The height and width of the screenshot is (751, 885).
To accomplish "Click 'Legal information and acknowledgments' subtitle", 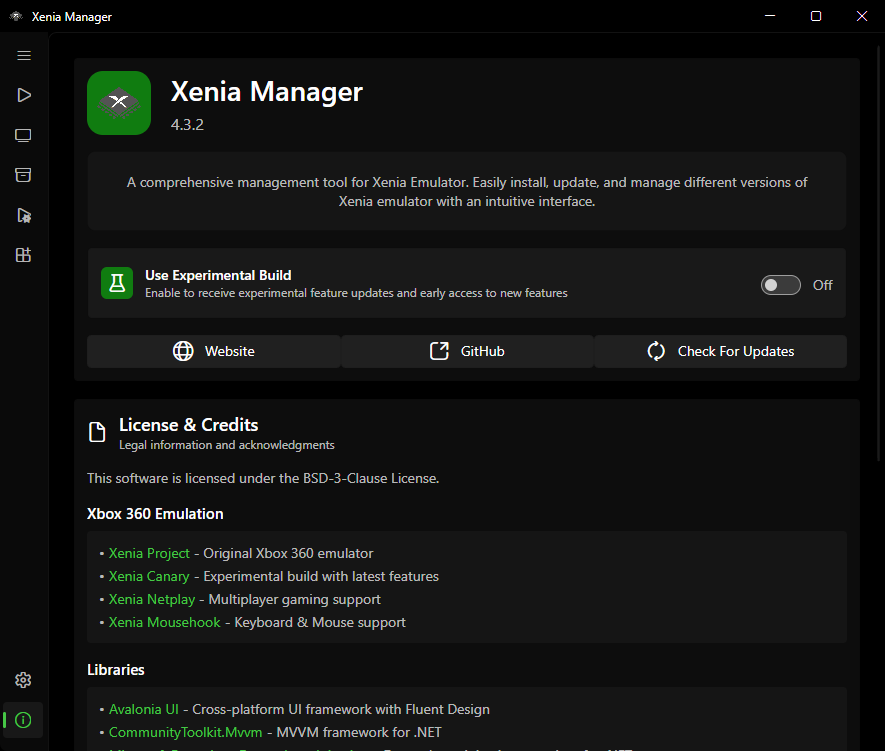I will (x=227, y=445).
